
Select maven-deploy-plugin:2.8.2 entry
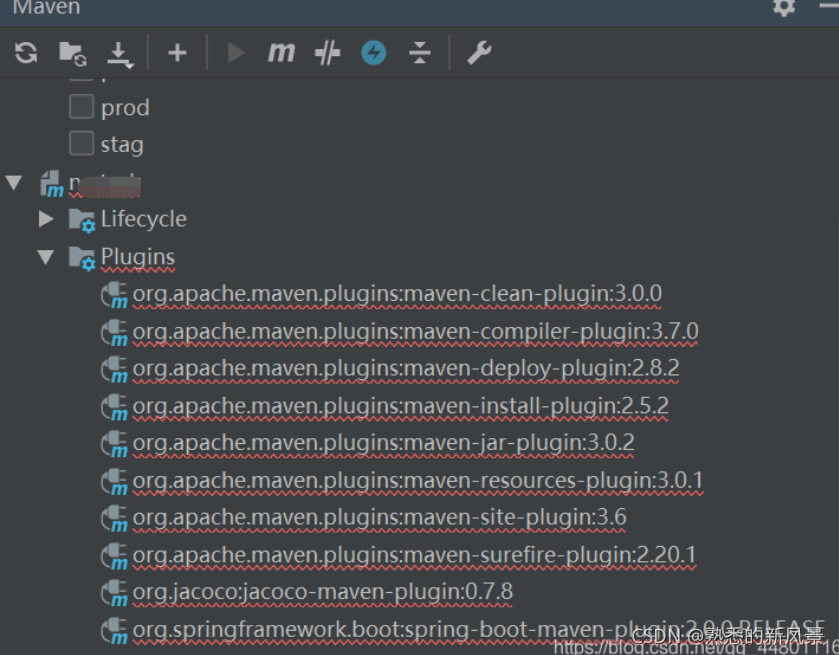406,369
